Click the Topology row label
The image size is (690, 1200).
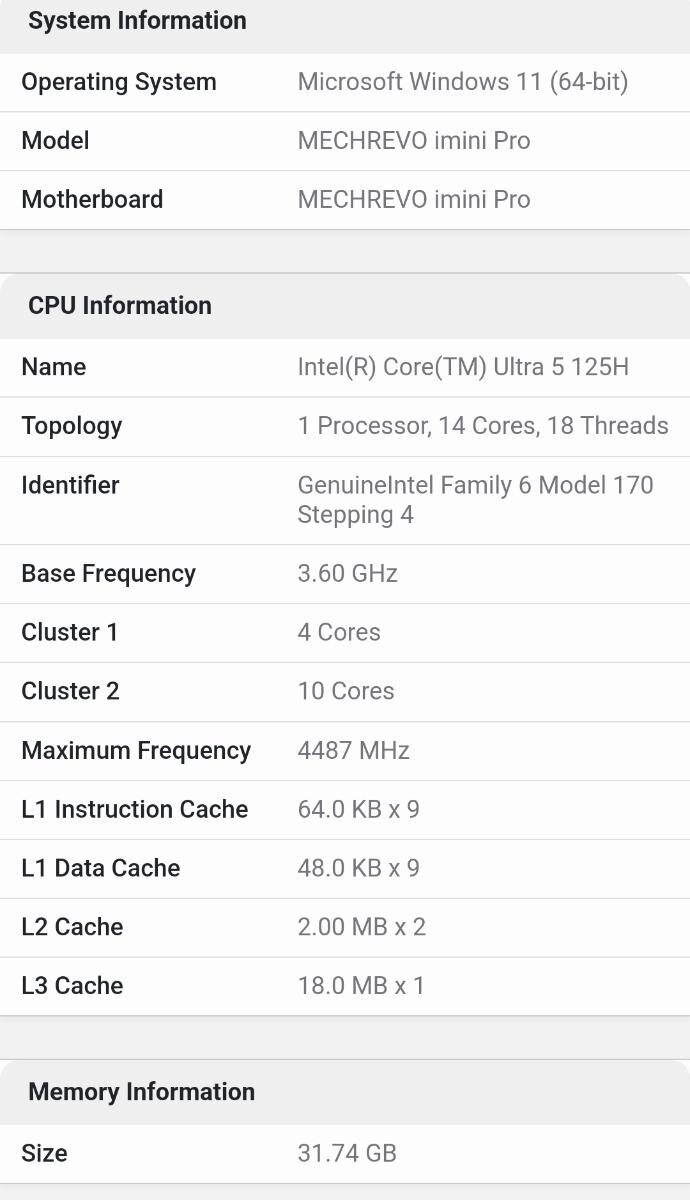pyautogui.click(x=72, y=426)
